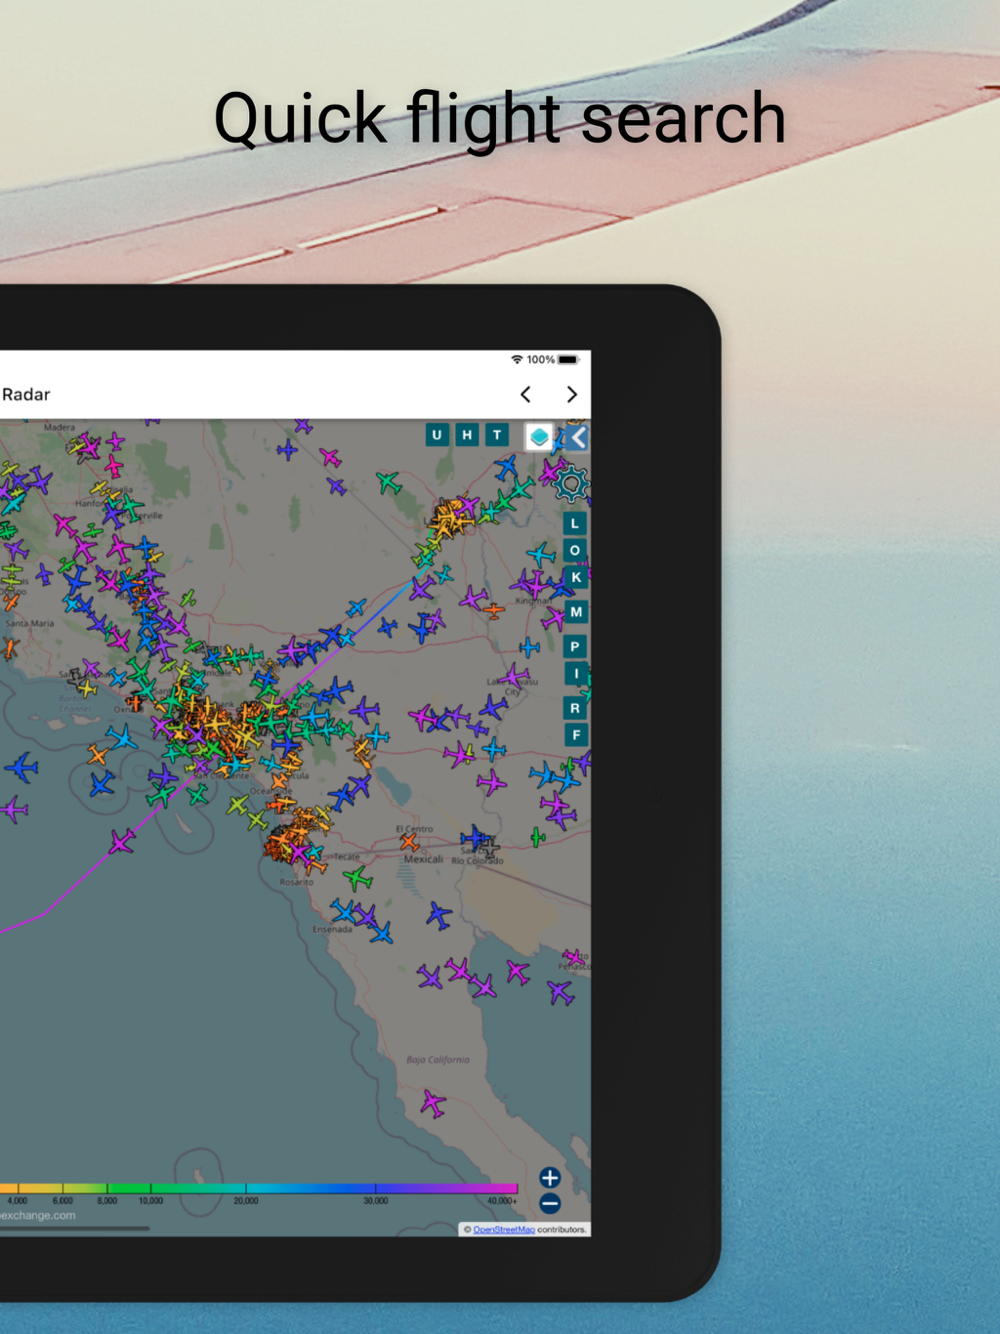The image size is (1000, 1334).
Task: Click the Wi-Fi status icon
Action: (x=517, y=360)
